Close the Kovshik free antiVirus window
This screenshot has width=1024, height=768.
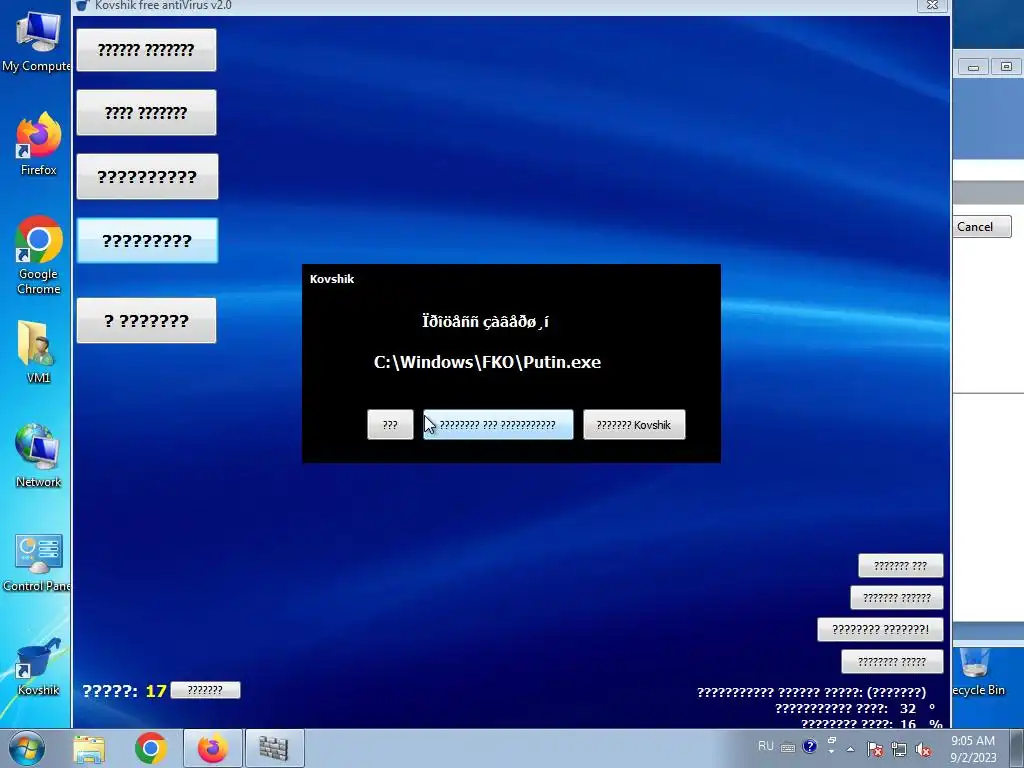click(933, 5)
